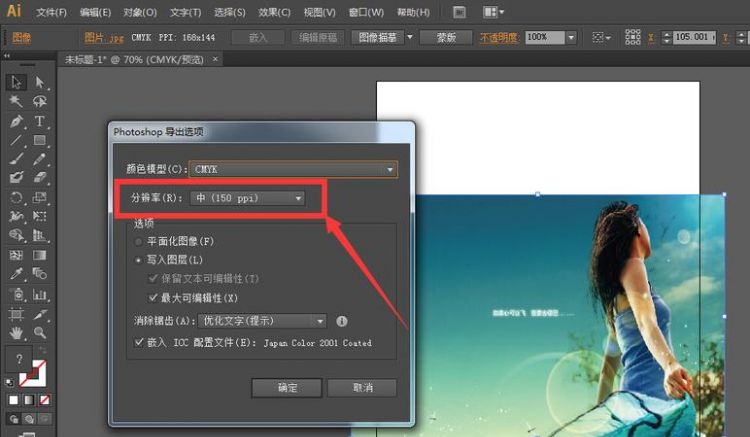Image resolution: width=750 pixels, height=437 pixels.
Task: Choose the 写入图层(L) radio option
Action: [x=139, y=261]
